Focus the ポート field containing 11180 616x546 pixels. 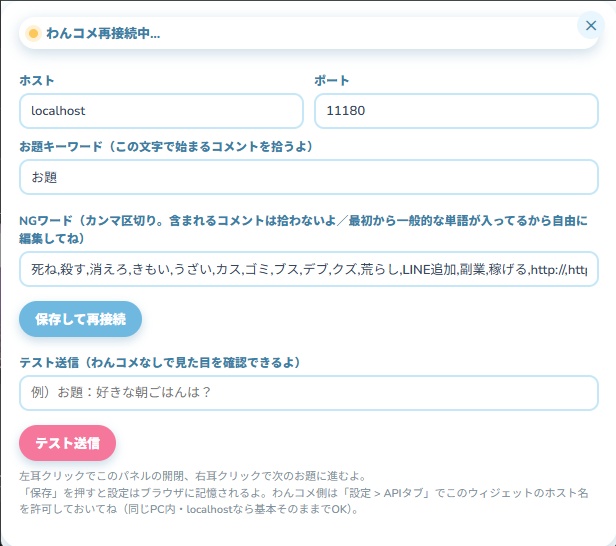[x=456, y=111]
